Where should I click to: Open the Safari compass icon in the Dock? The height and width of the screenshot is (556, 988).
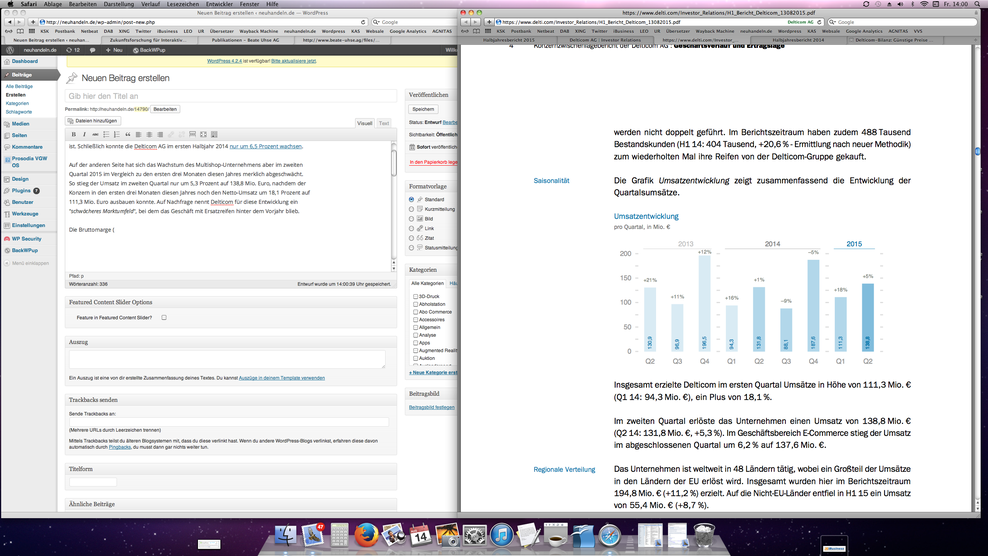[610, 536]
